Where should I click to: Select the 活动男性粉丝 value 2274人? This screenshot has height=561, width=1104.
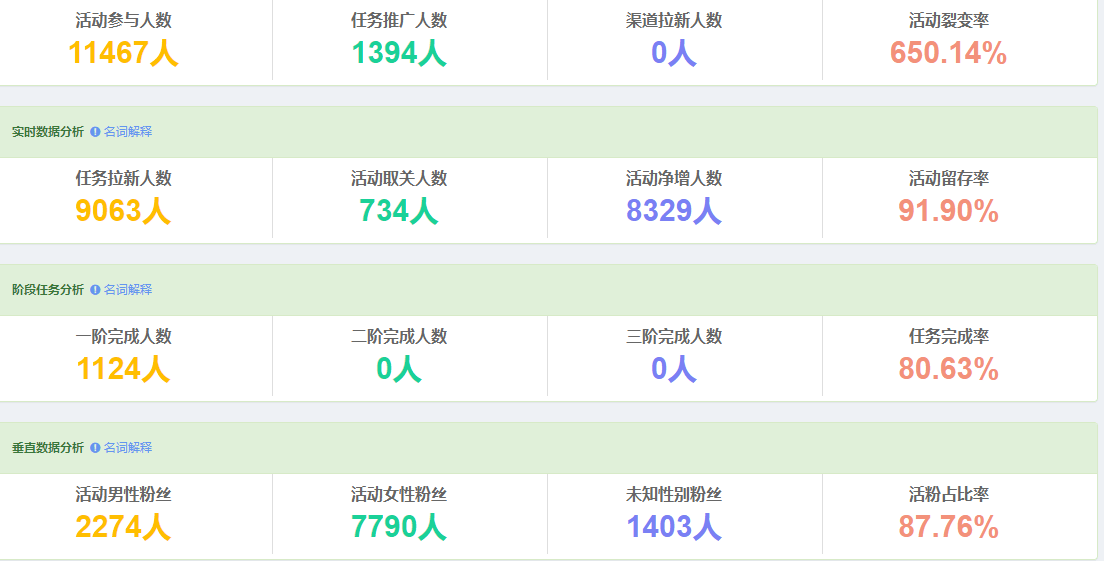[x=123, y=527]
